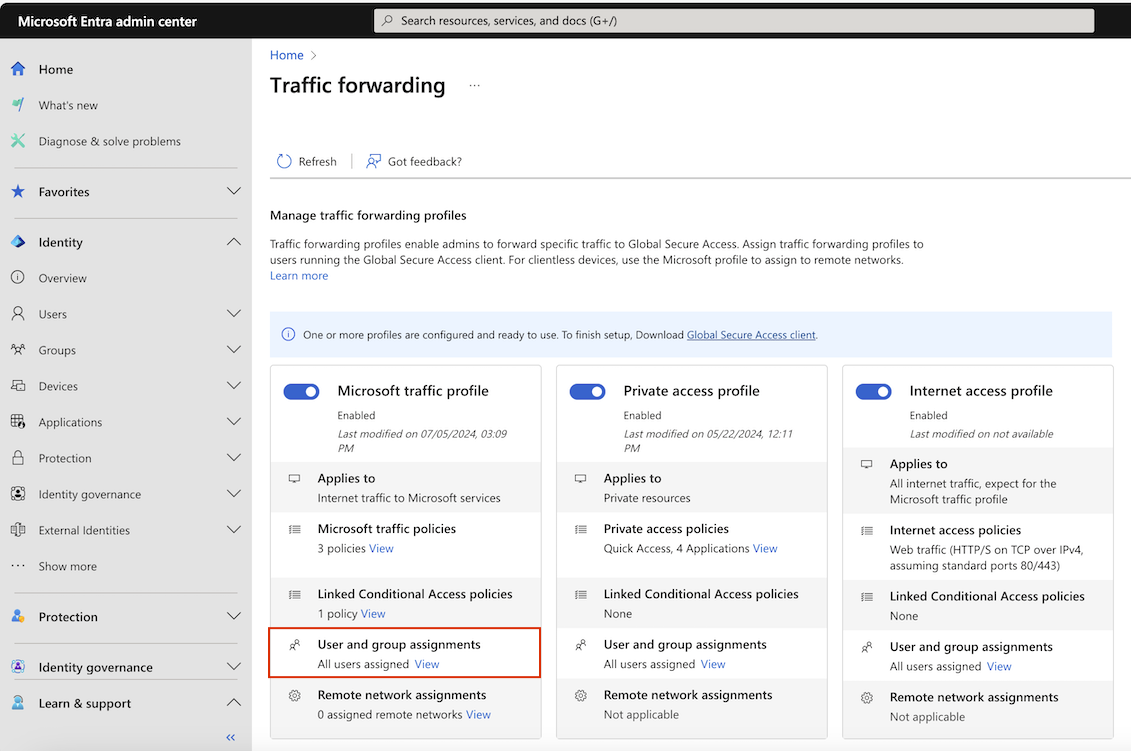The height and width of the screenshot is (751, 1131).
Task: Collapse the Identity section
Action: pyautogui.click(x=233, y=241)
